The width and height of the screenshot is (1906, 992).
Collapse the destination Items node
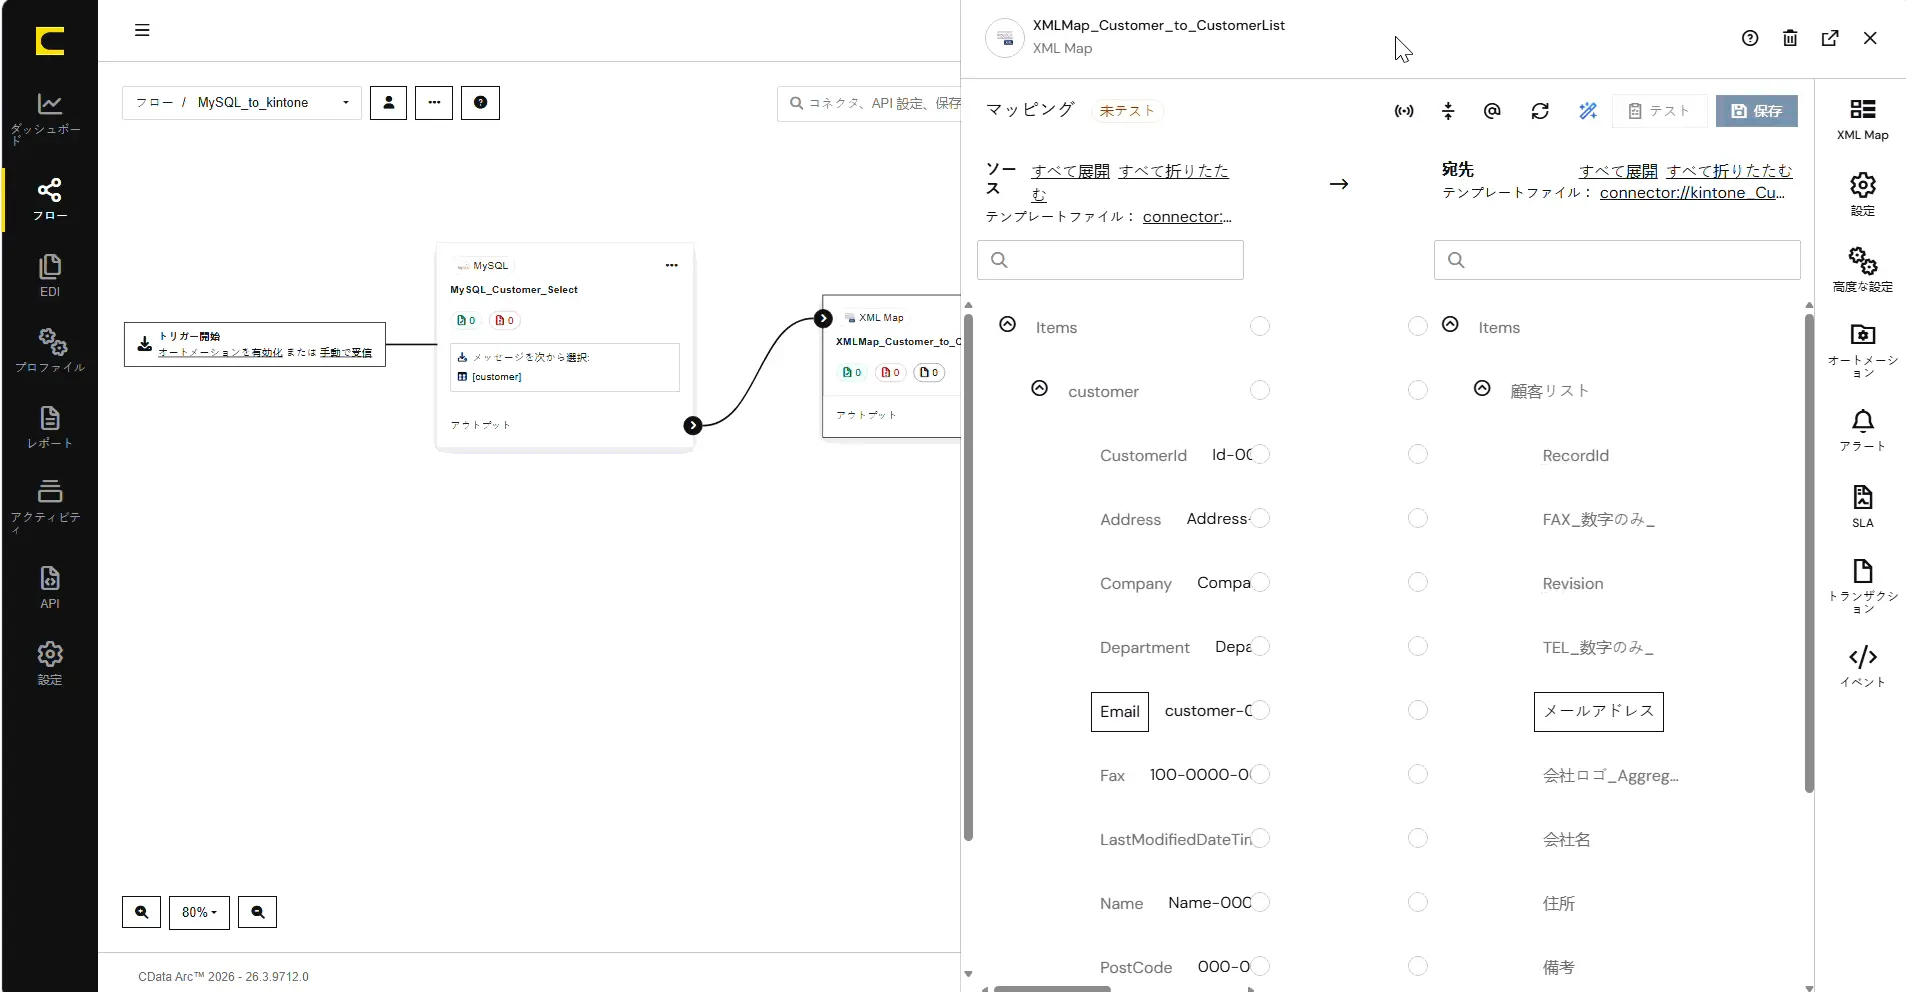click(1450, 325)
